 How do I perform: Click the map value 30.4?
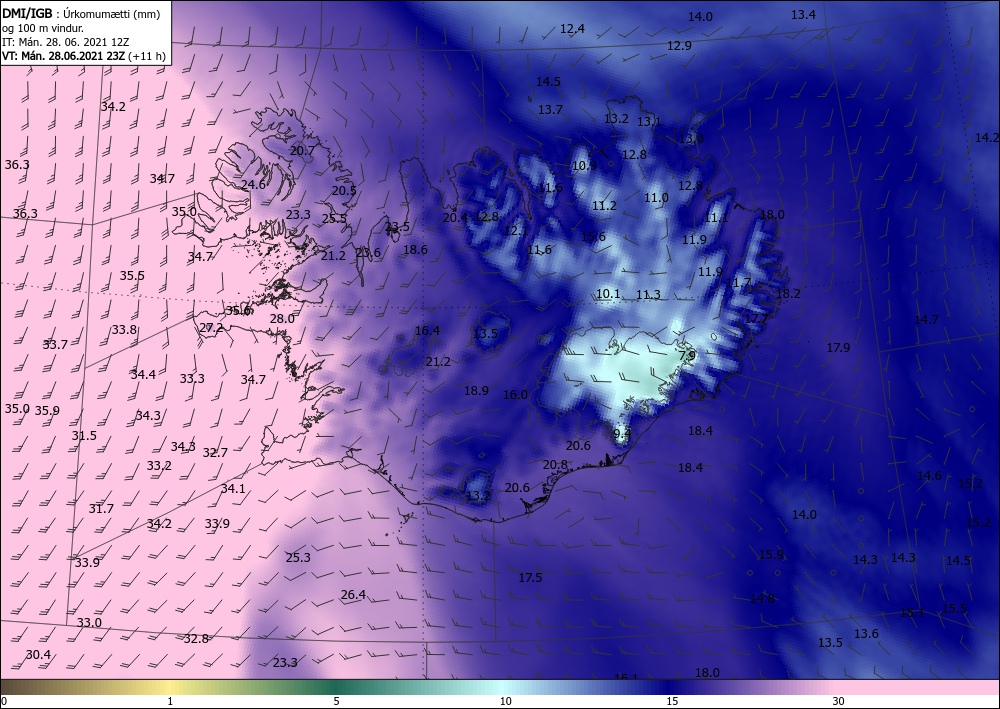pyautogui.click(x=38, y=655)
